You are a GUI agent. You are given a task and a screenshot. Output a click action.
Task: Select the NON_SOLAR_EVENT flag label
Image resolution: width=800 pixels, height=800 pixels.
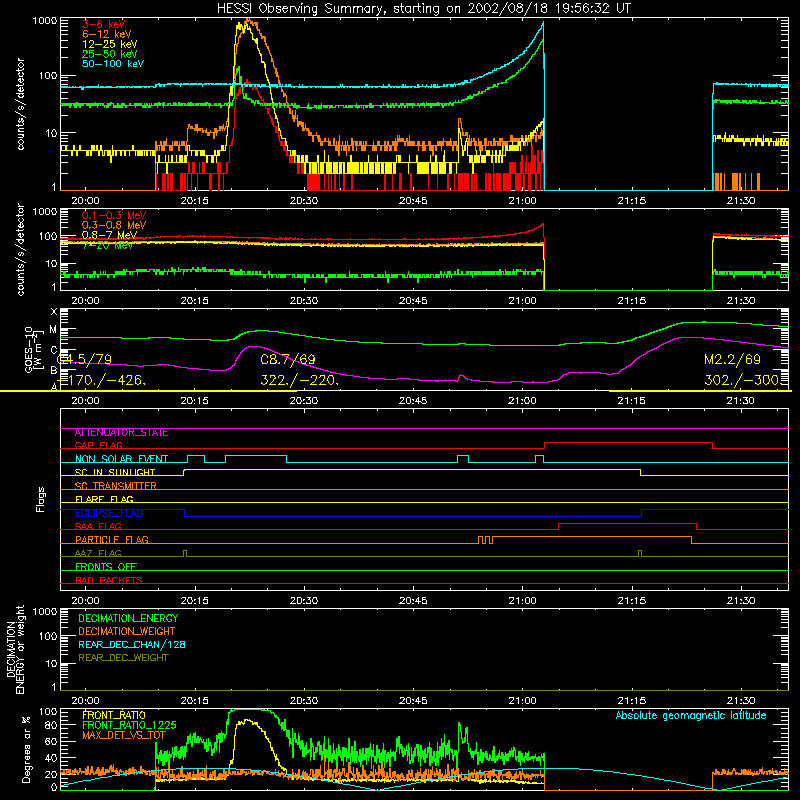(x=121, y=459)
